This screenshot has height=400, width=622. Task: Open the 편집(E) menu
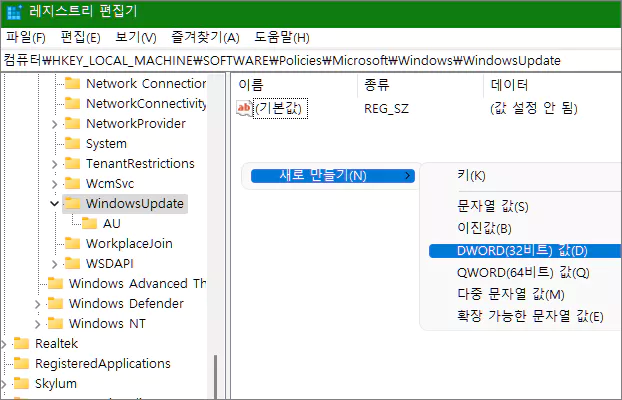coord(80,38)
